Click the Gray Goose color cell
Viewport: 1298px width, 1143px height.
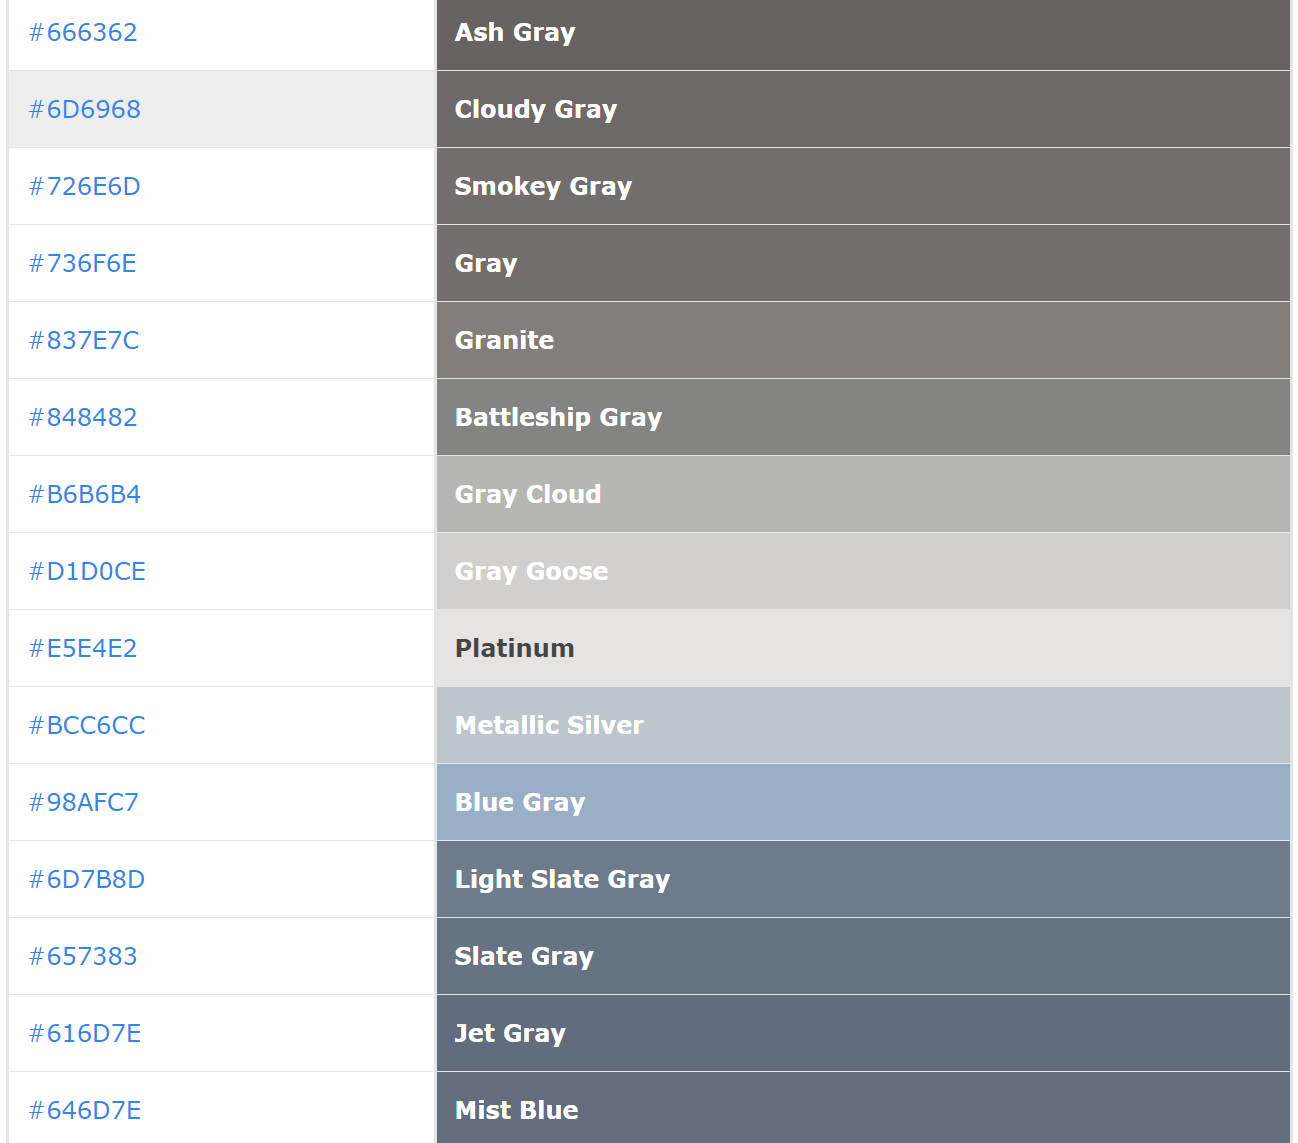[862, 572]
